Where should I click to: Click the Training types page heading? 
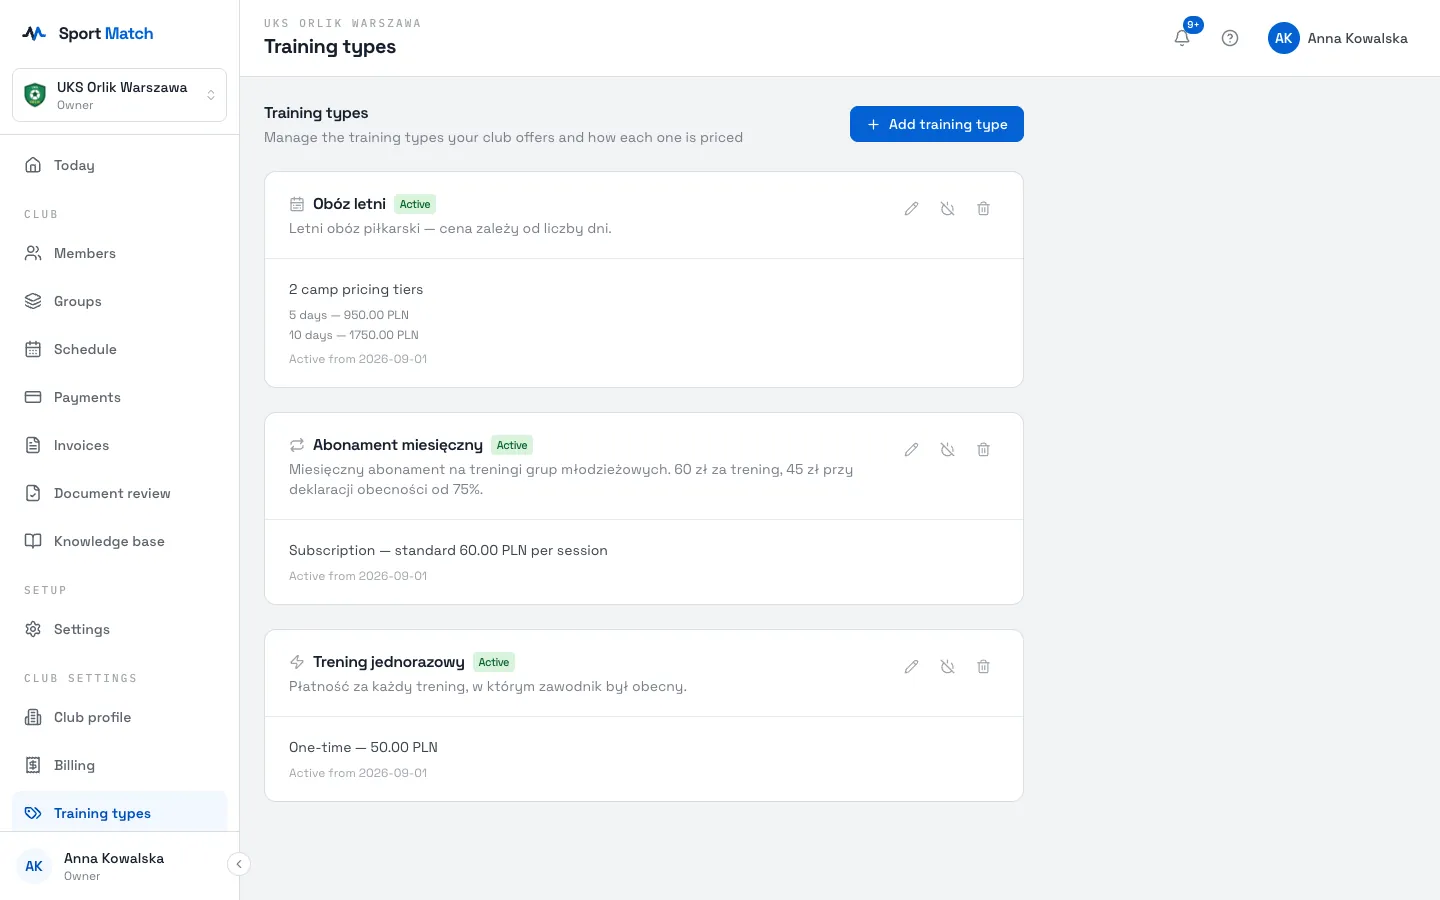(330, 47)
